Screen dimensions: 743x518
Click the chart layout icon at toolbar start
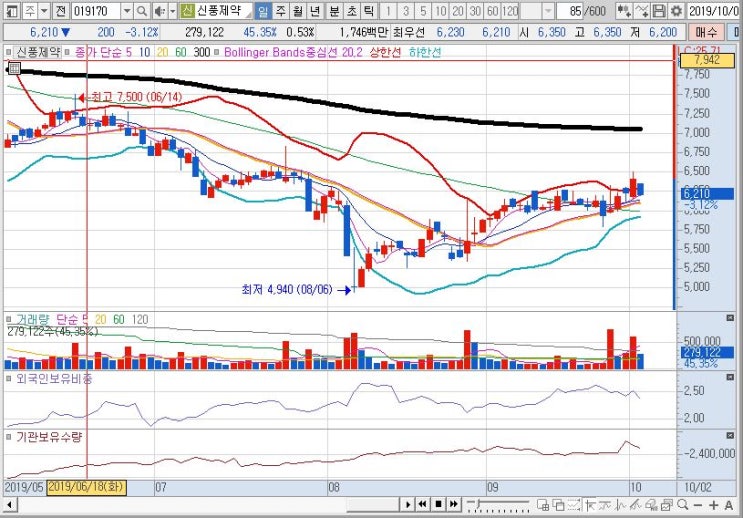click(11, 10)
